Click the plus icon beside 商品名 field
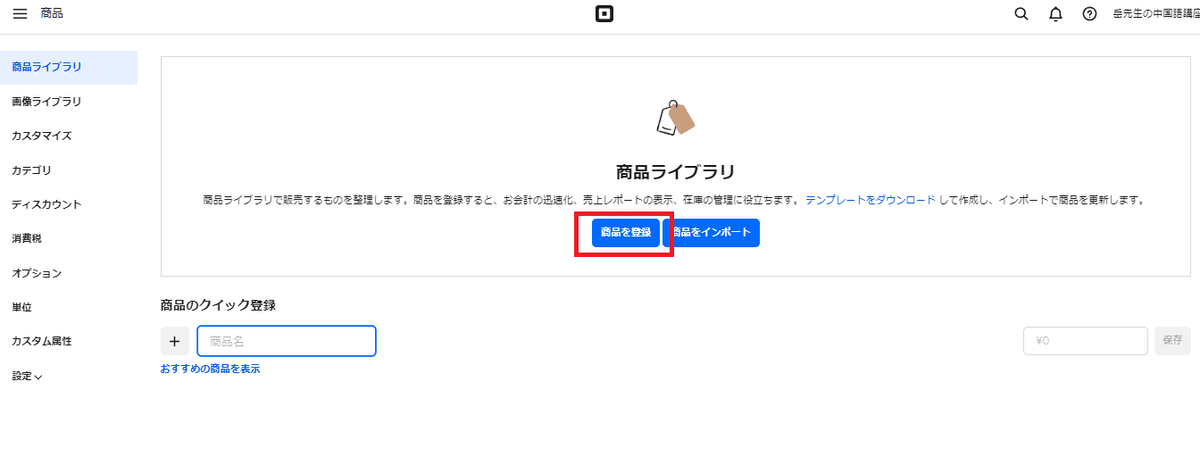Screen dimensions: 1200x456 174,341
